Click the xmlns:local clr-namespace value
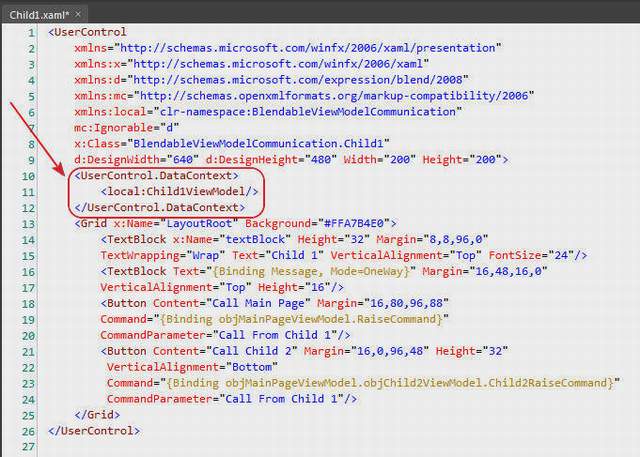Image resolution: width=640 pixels, height=457 pixels. (x=308, y=111)
